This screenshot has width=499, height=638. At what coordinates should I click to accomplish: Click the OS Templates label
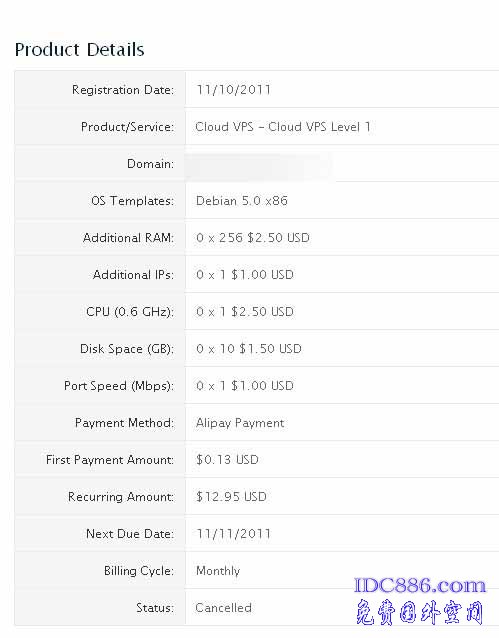pos(132,201)
